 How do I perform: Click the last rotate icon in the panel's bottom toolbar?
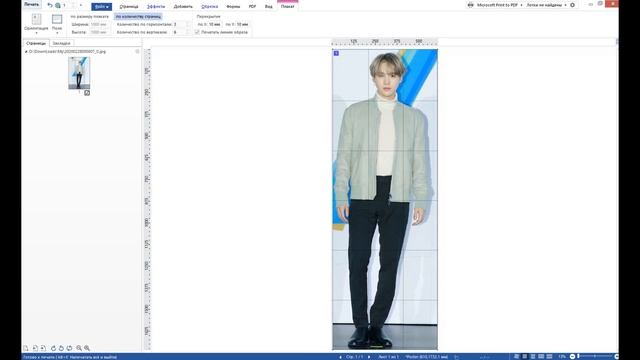(69, 348)
